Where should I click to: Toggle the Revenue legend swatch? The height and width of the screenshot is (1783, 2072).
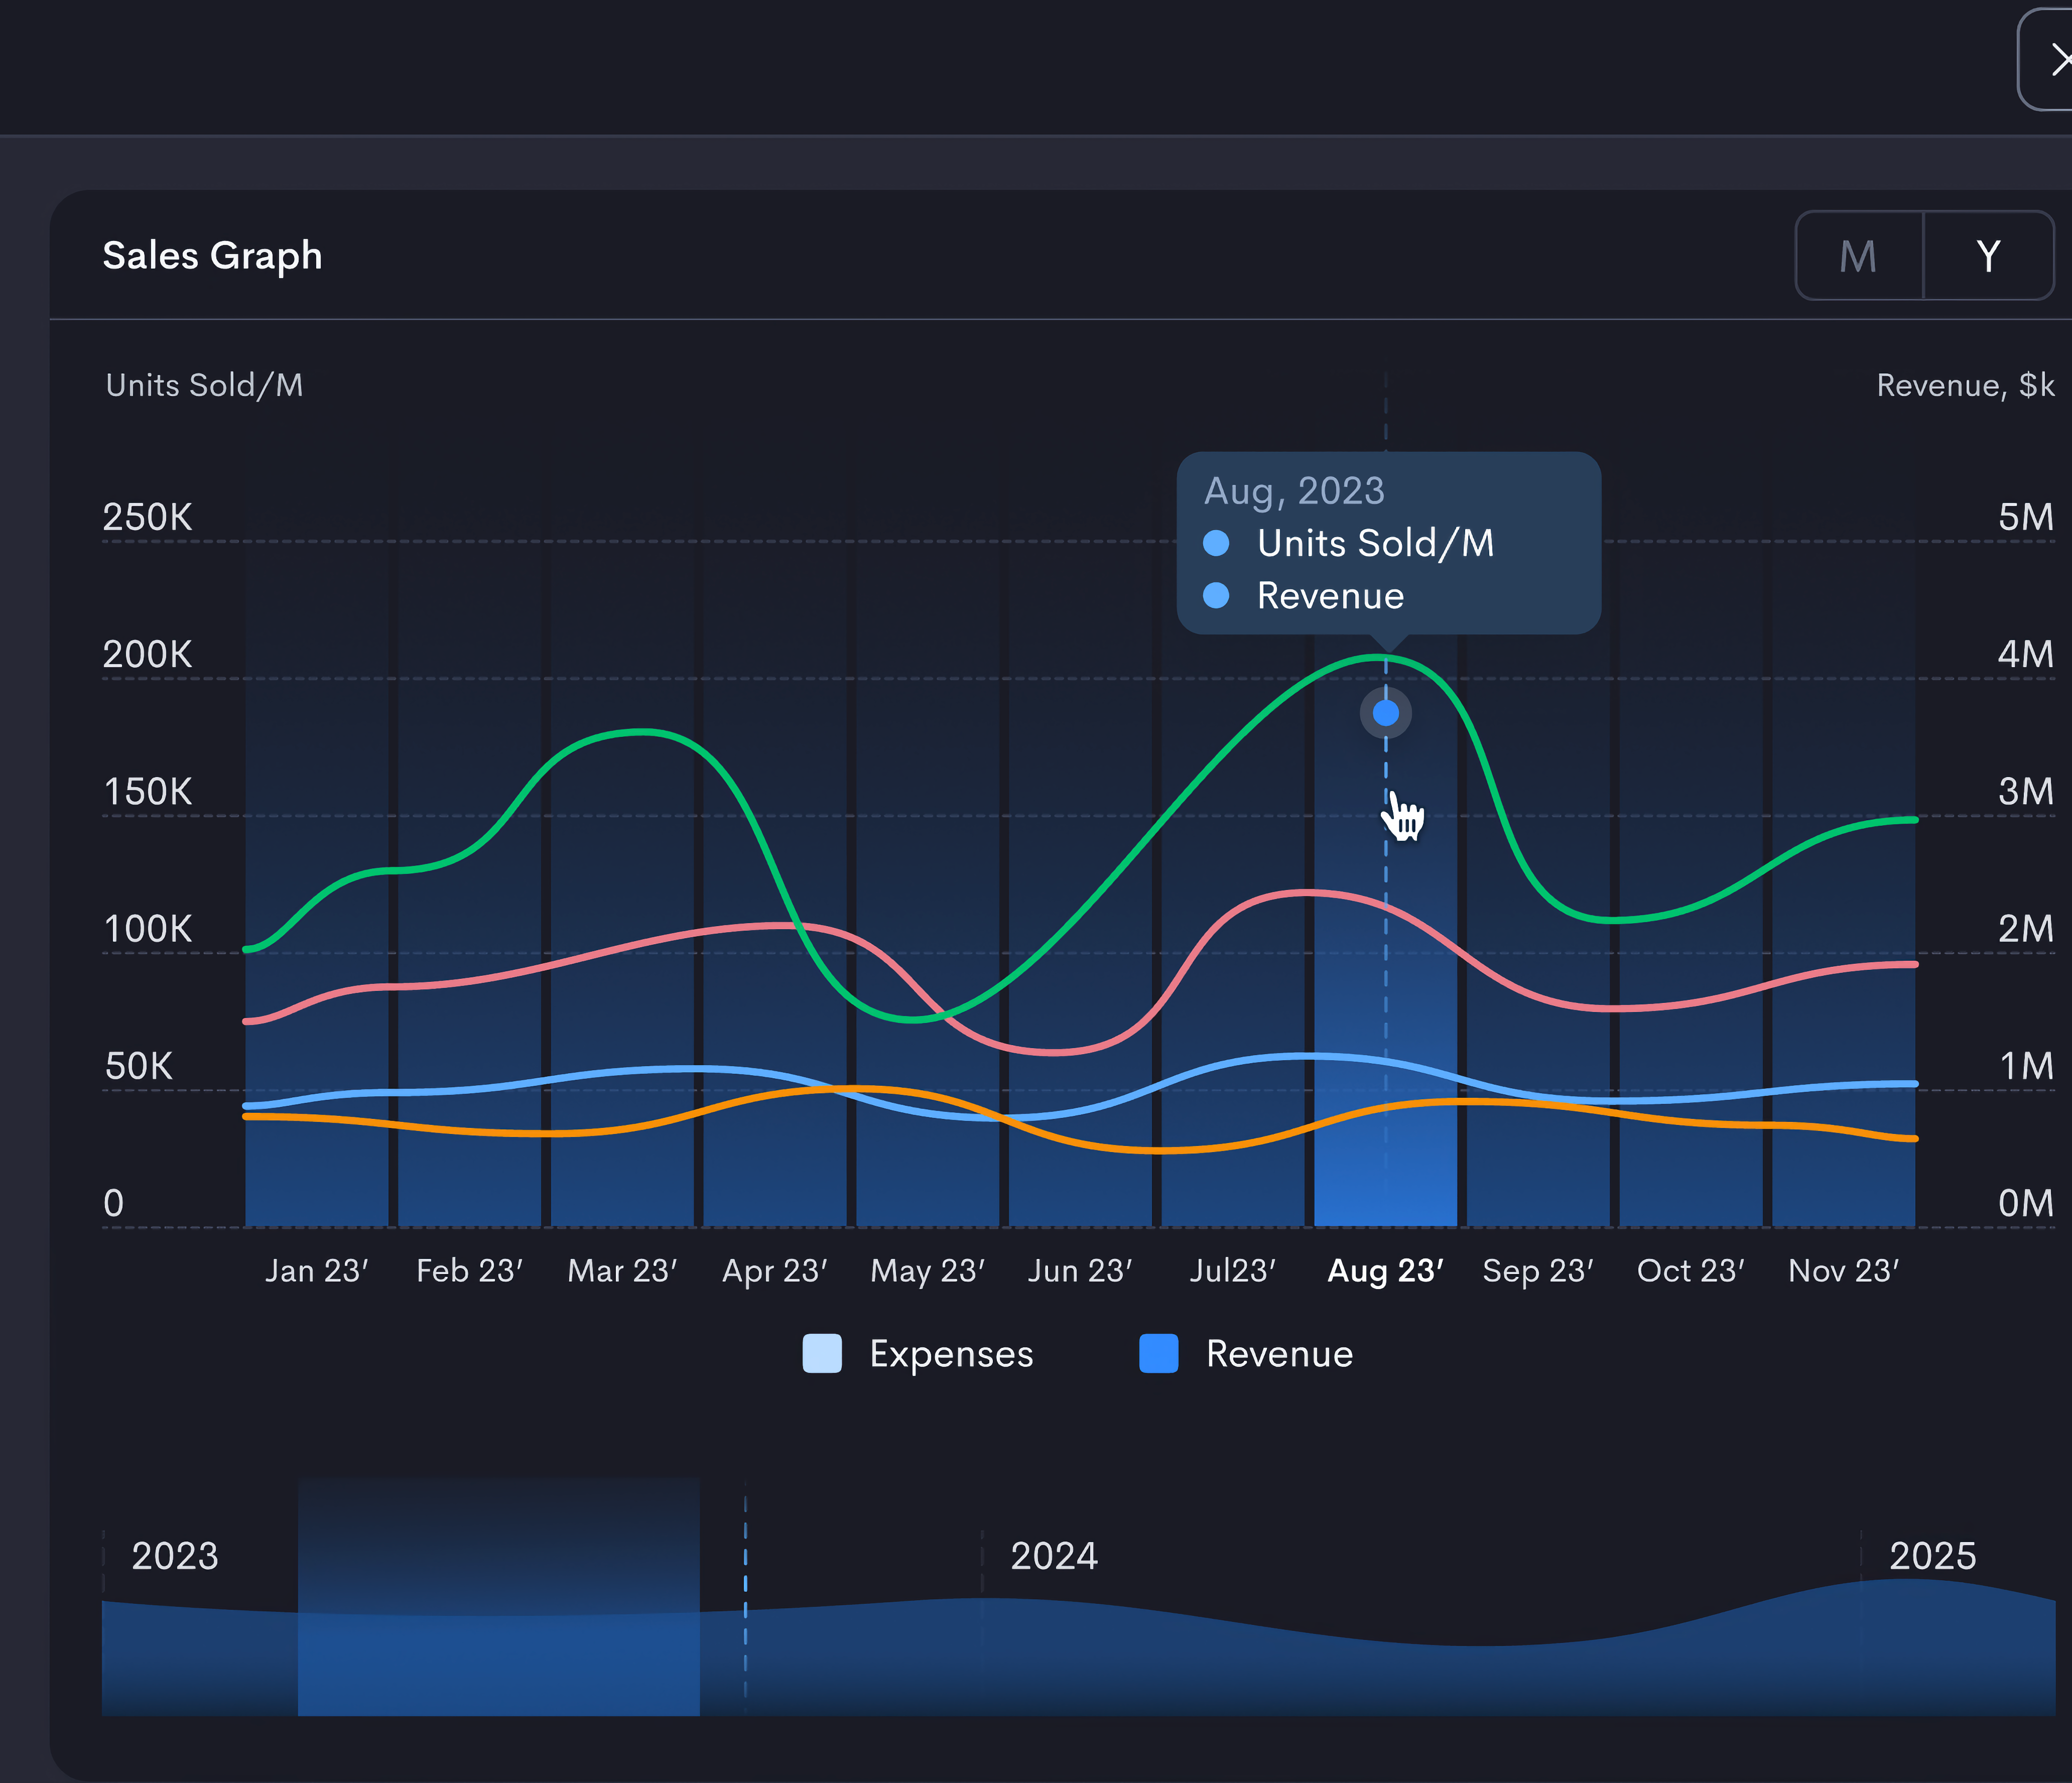pos(1159,1353)
